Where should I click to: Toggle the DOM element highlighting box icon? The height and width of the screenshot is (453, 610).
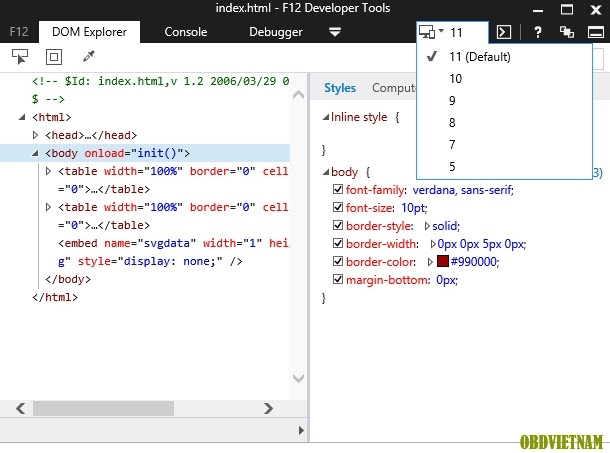[53, 57]
